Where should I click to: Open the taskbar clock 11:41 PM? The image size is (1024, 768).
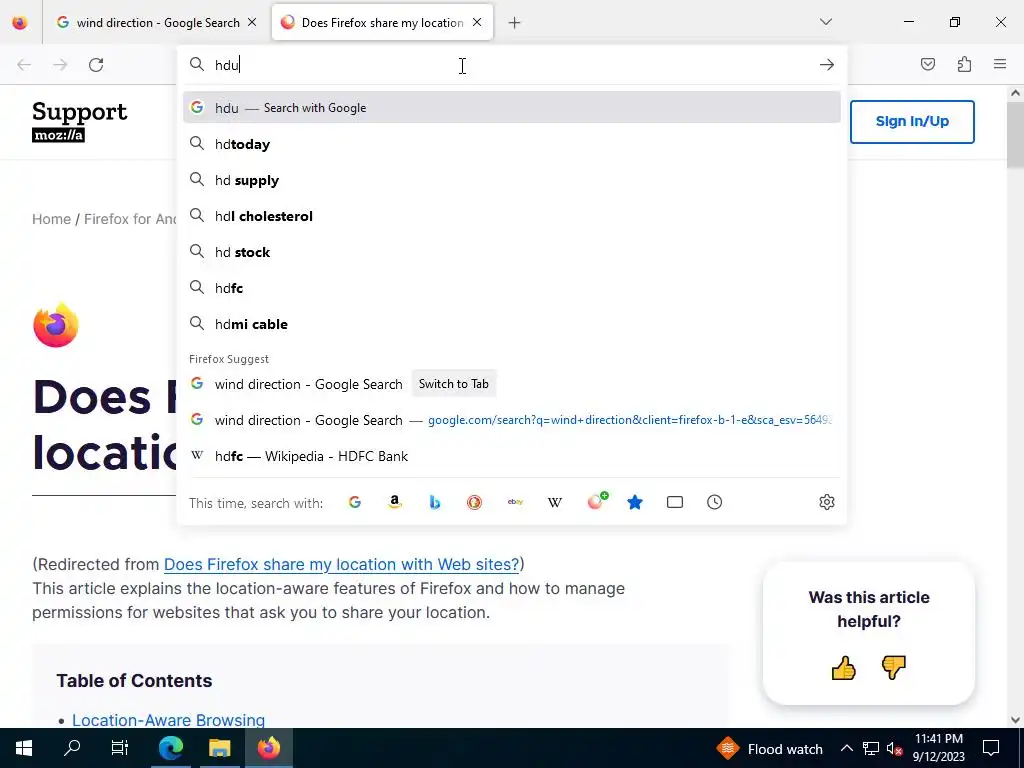(938, 748)
